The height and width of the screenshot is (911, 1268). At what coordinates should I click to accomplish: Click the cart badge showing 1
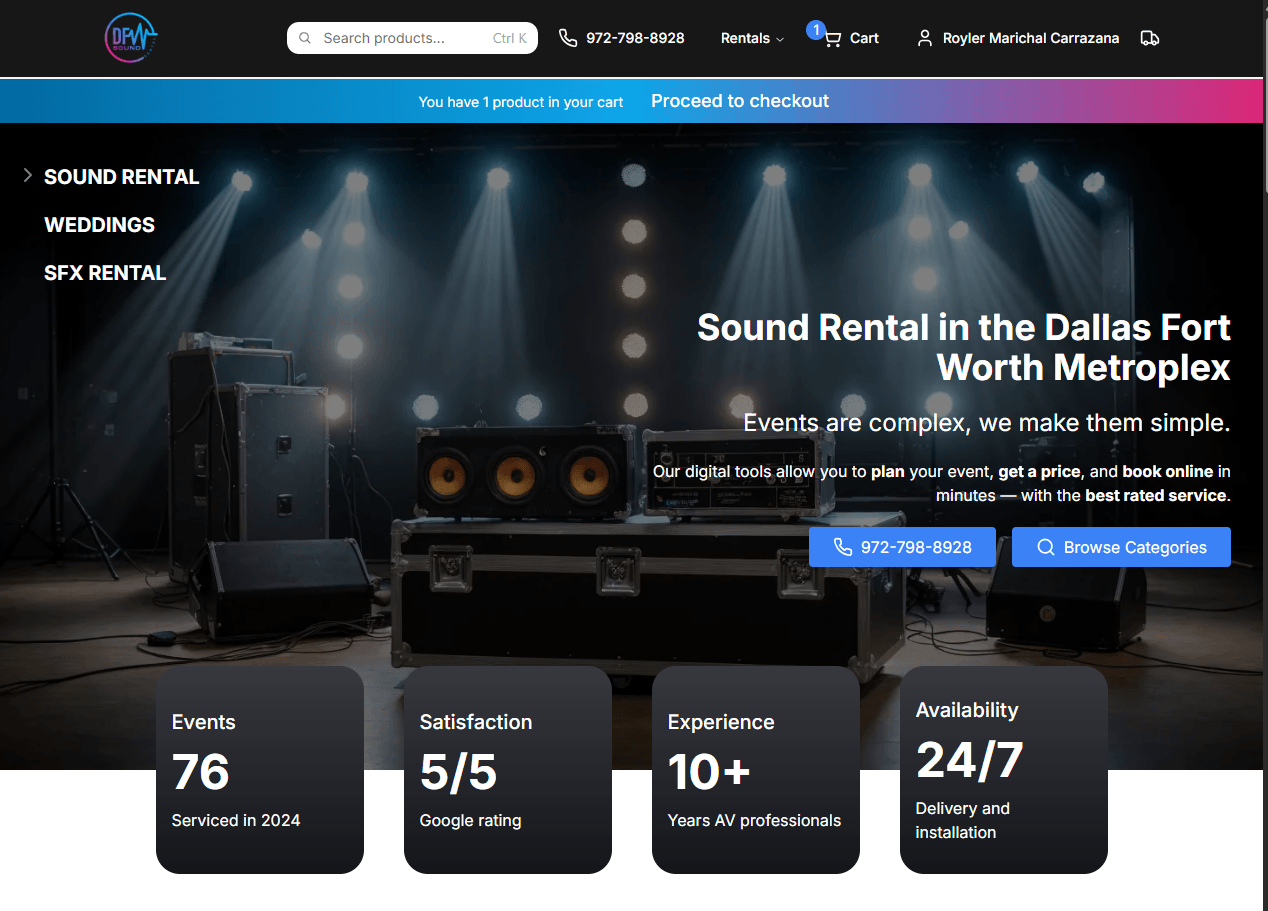[x=815, y=30]
